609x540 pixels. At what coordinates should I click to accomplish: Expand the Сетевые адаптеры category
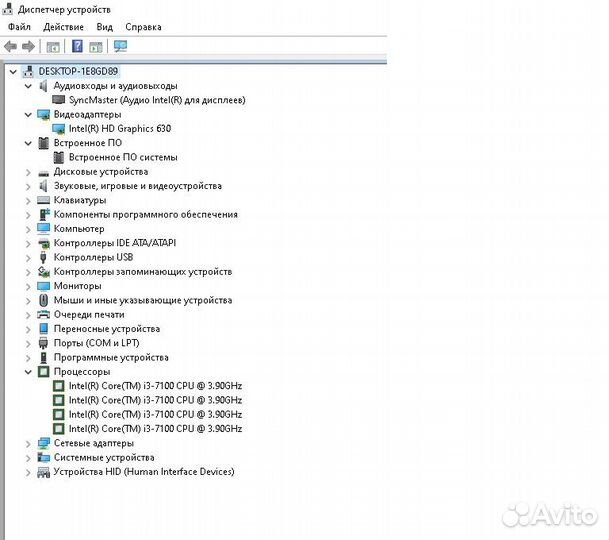[28, 444]
